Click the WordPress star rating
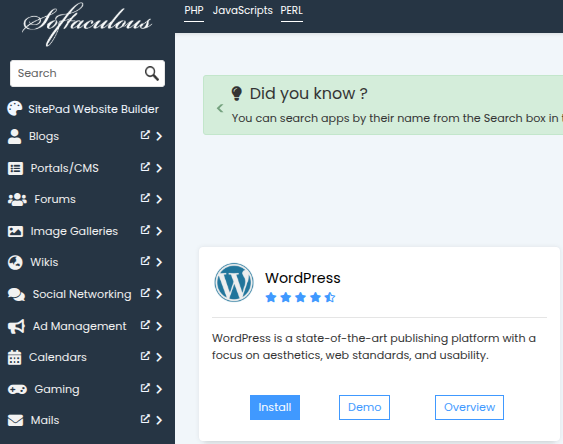 pos(300,298)
